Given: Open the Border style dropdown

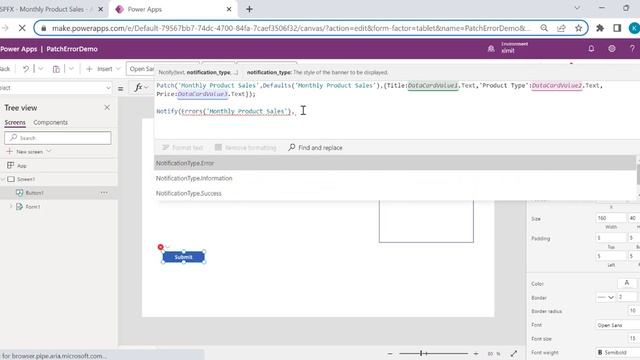Looking at the screenshot, I should (x=605, y=297).
